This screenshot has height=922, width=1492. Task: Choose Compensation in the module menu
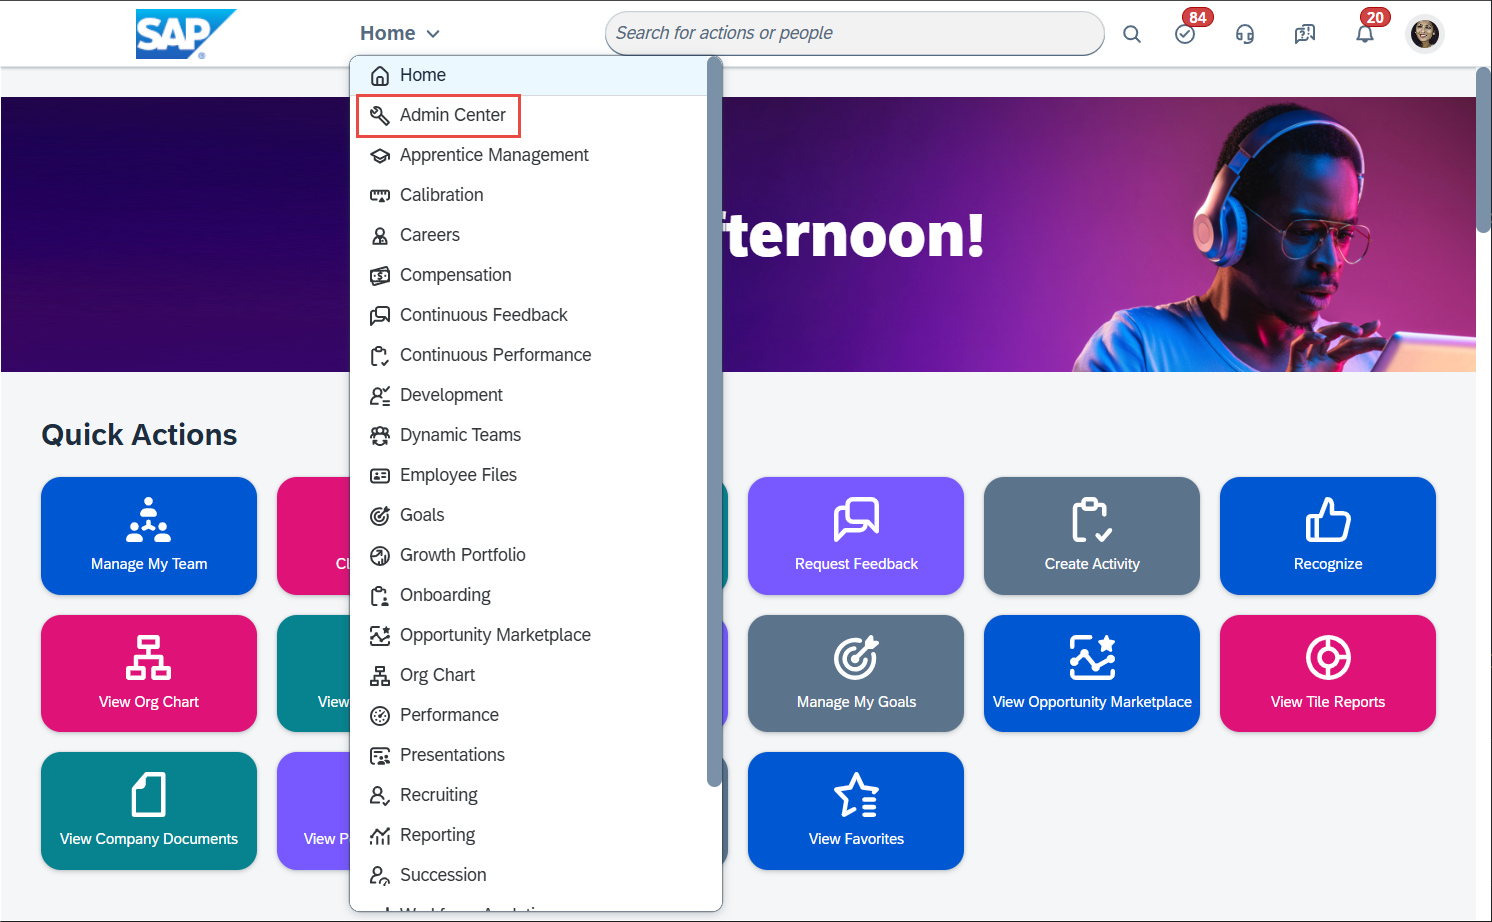[455, 275]
